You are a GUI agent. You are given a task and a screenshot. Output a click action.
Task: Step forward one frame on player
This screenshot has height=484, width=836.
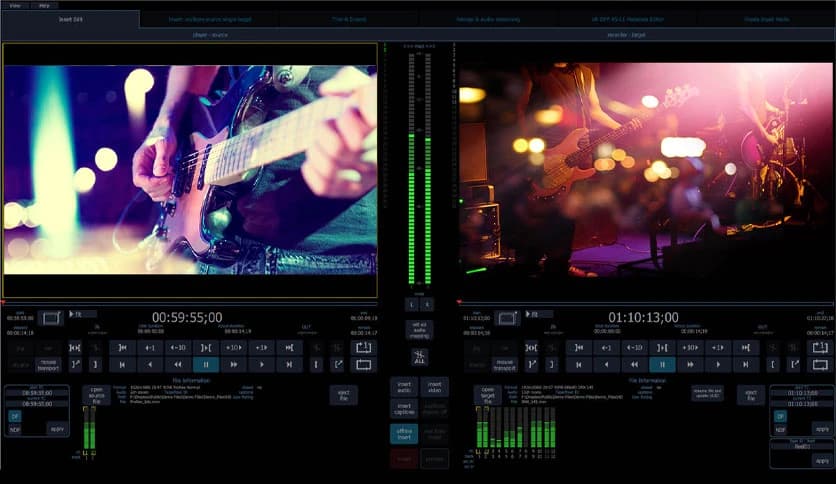261,348
